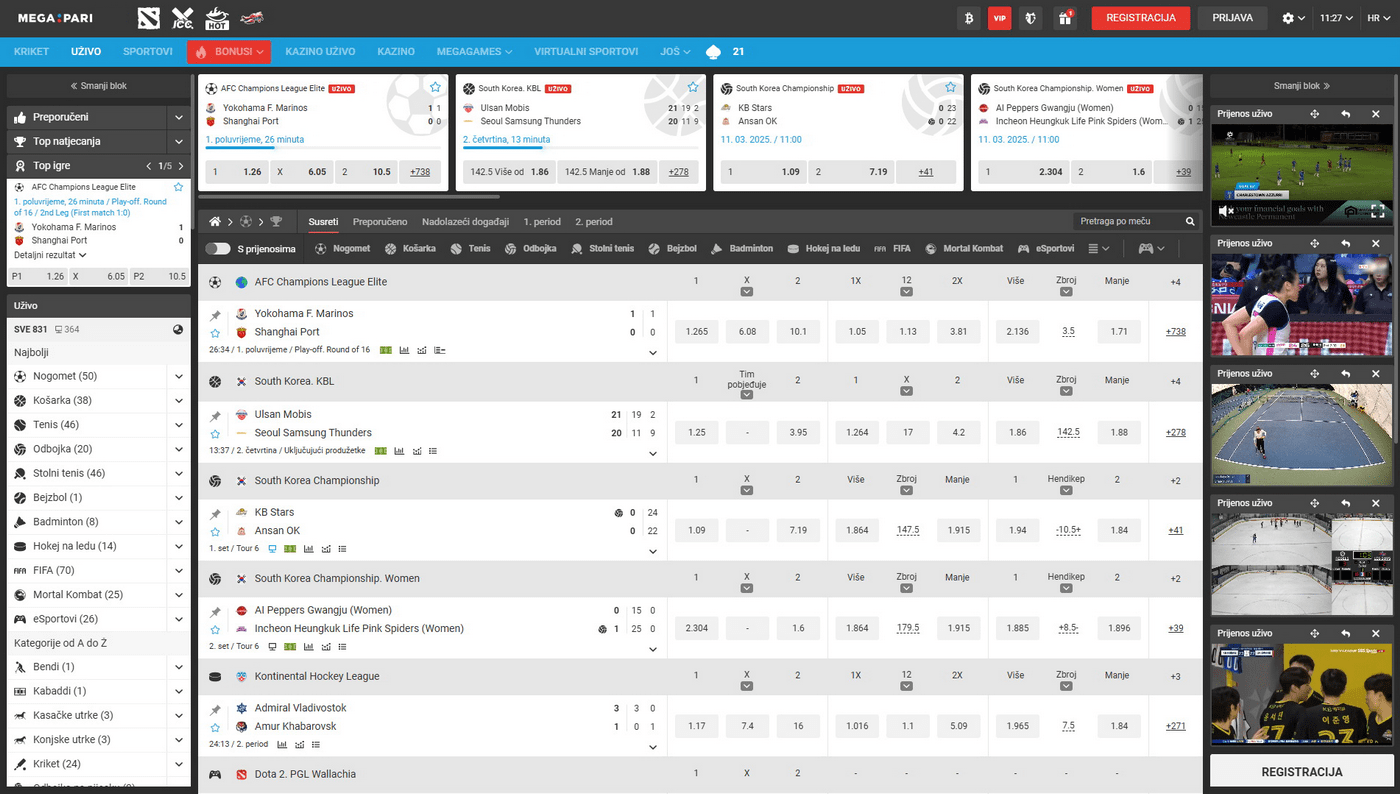Expand first live stream to fullscreen
Screen dimensions: 1400x794
1377,211
